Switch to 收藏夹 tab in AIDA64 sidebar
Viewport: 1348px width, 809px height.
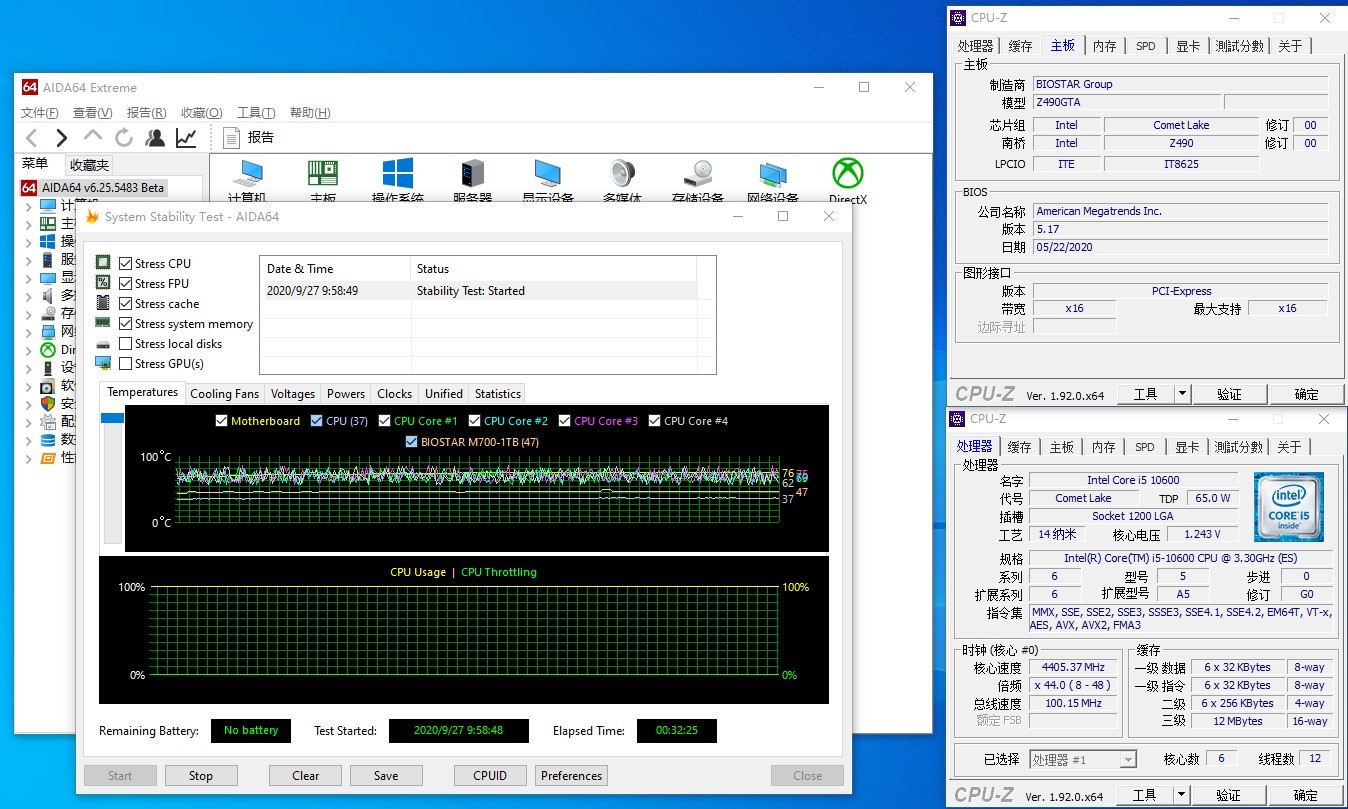tap(89, 165)
